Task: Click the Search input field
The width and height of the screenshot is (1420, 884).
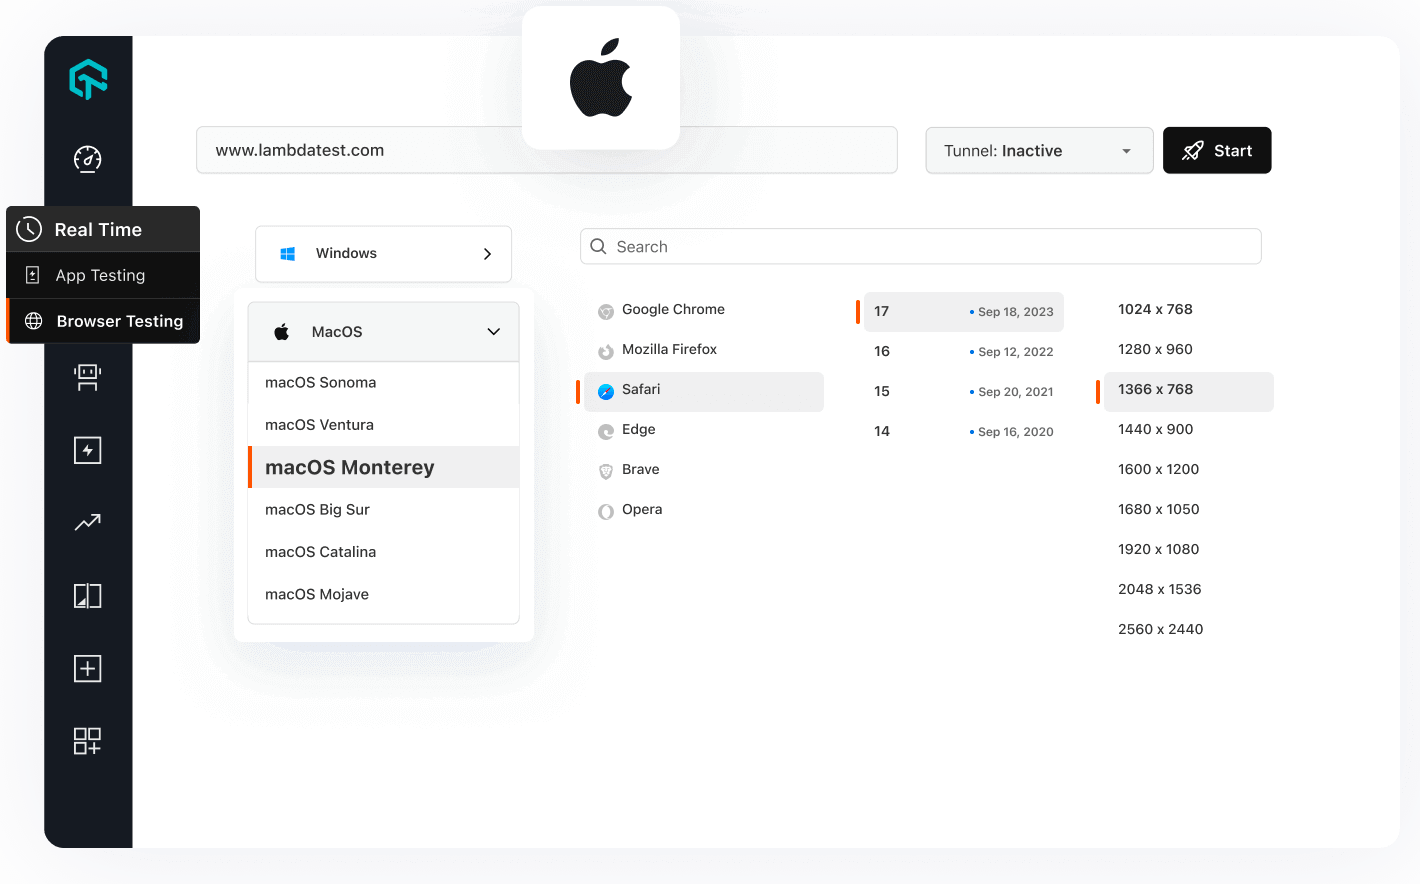Action: (920, 246)
